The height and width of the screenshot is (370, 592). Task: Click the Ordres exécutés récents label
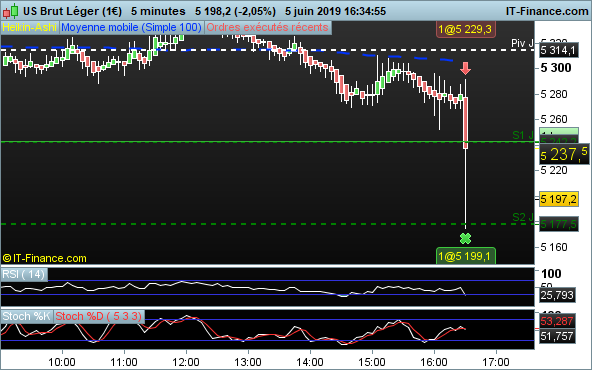pyautogui.click(x=267, y=28)
